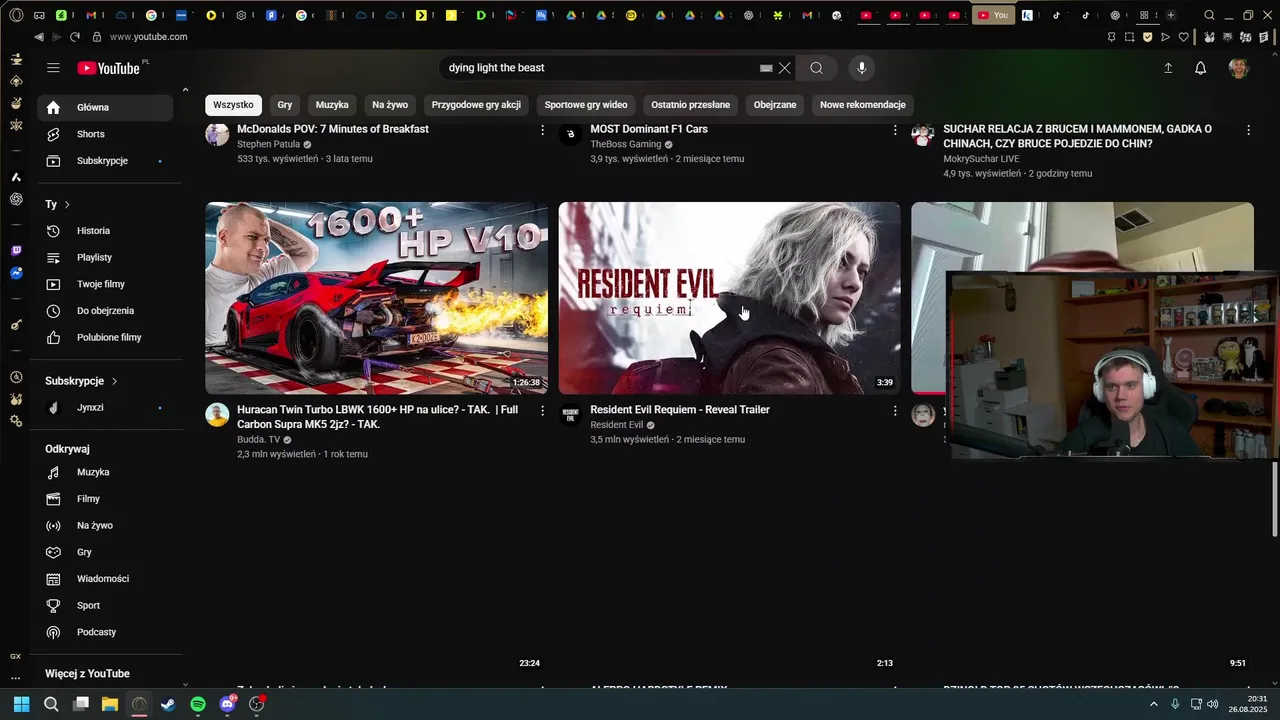Screen dimensions: 1280x720
Task: Browse Na żywo in the sidebar Odkrywaj
Action: [x=105, y=526]
